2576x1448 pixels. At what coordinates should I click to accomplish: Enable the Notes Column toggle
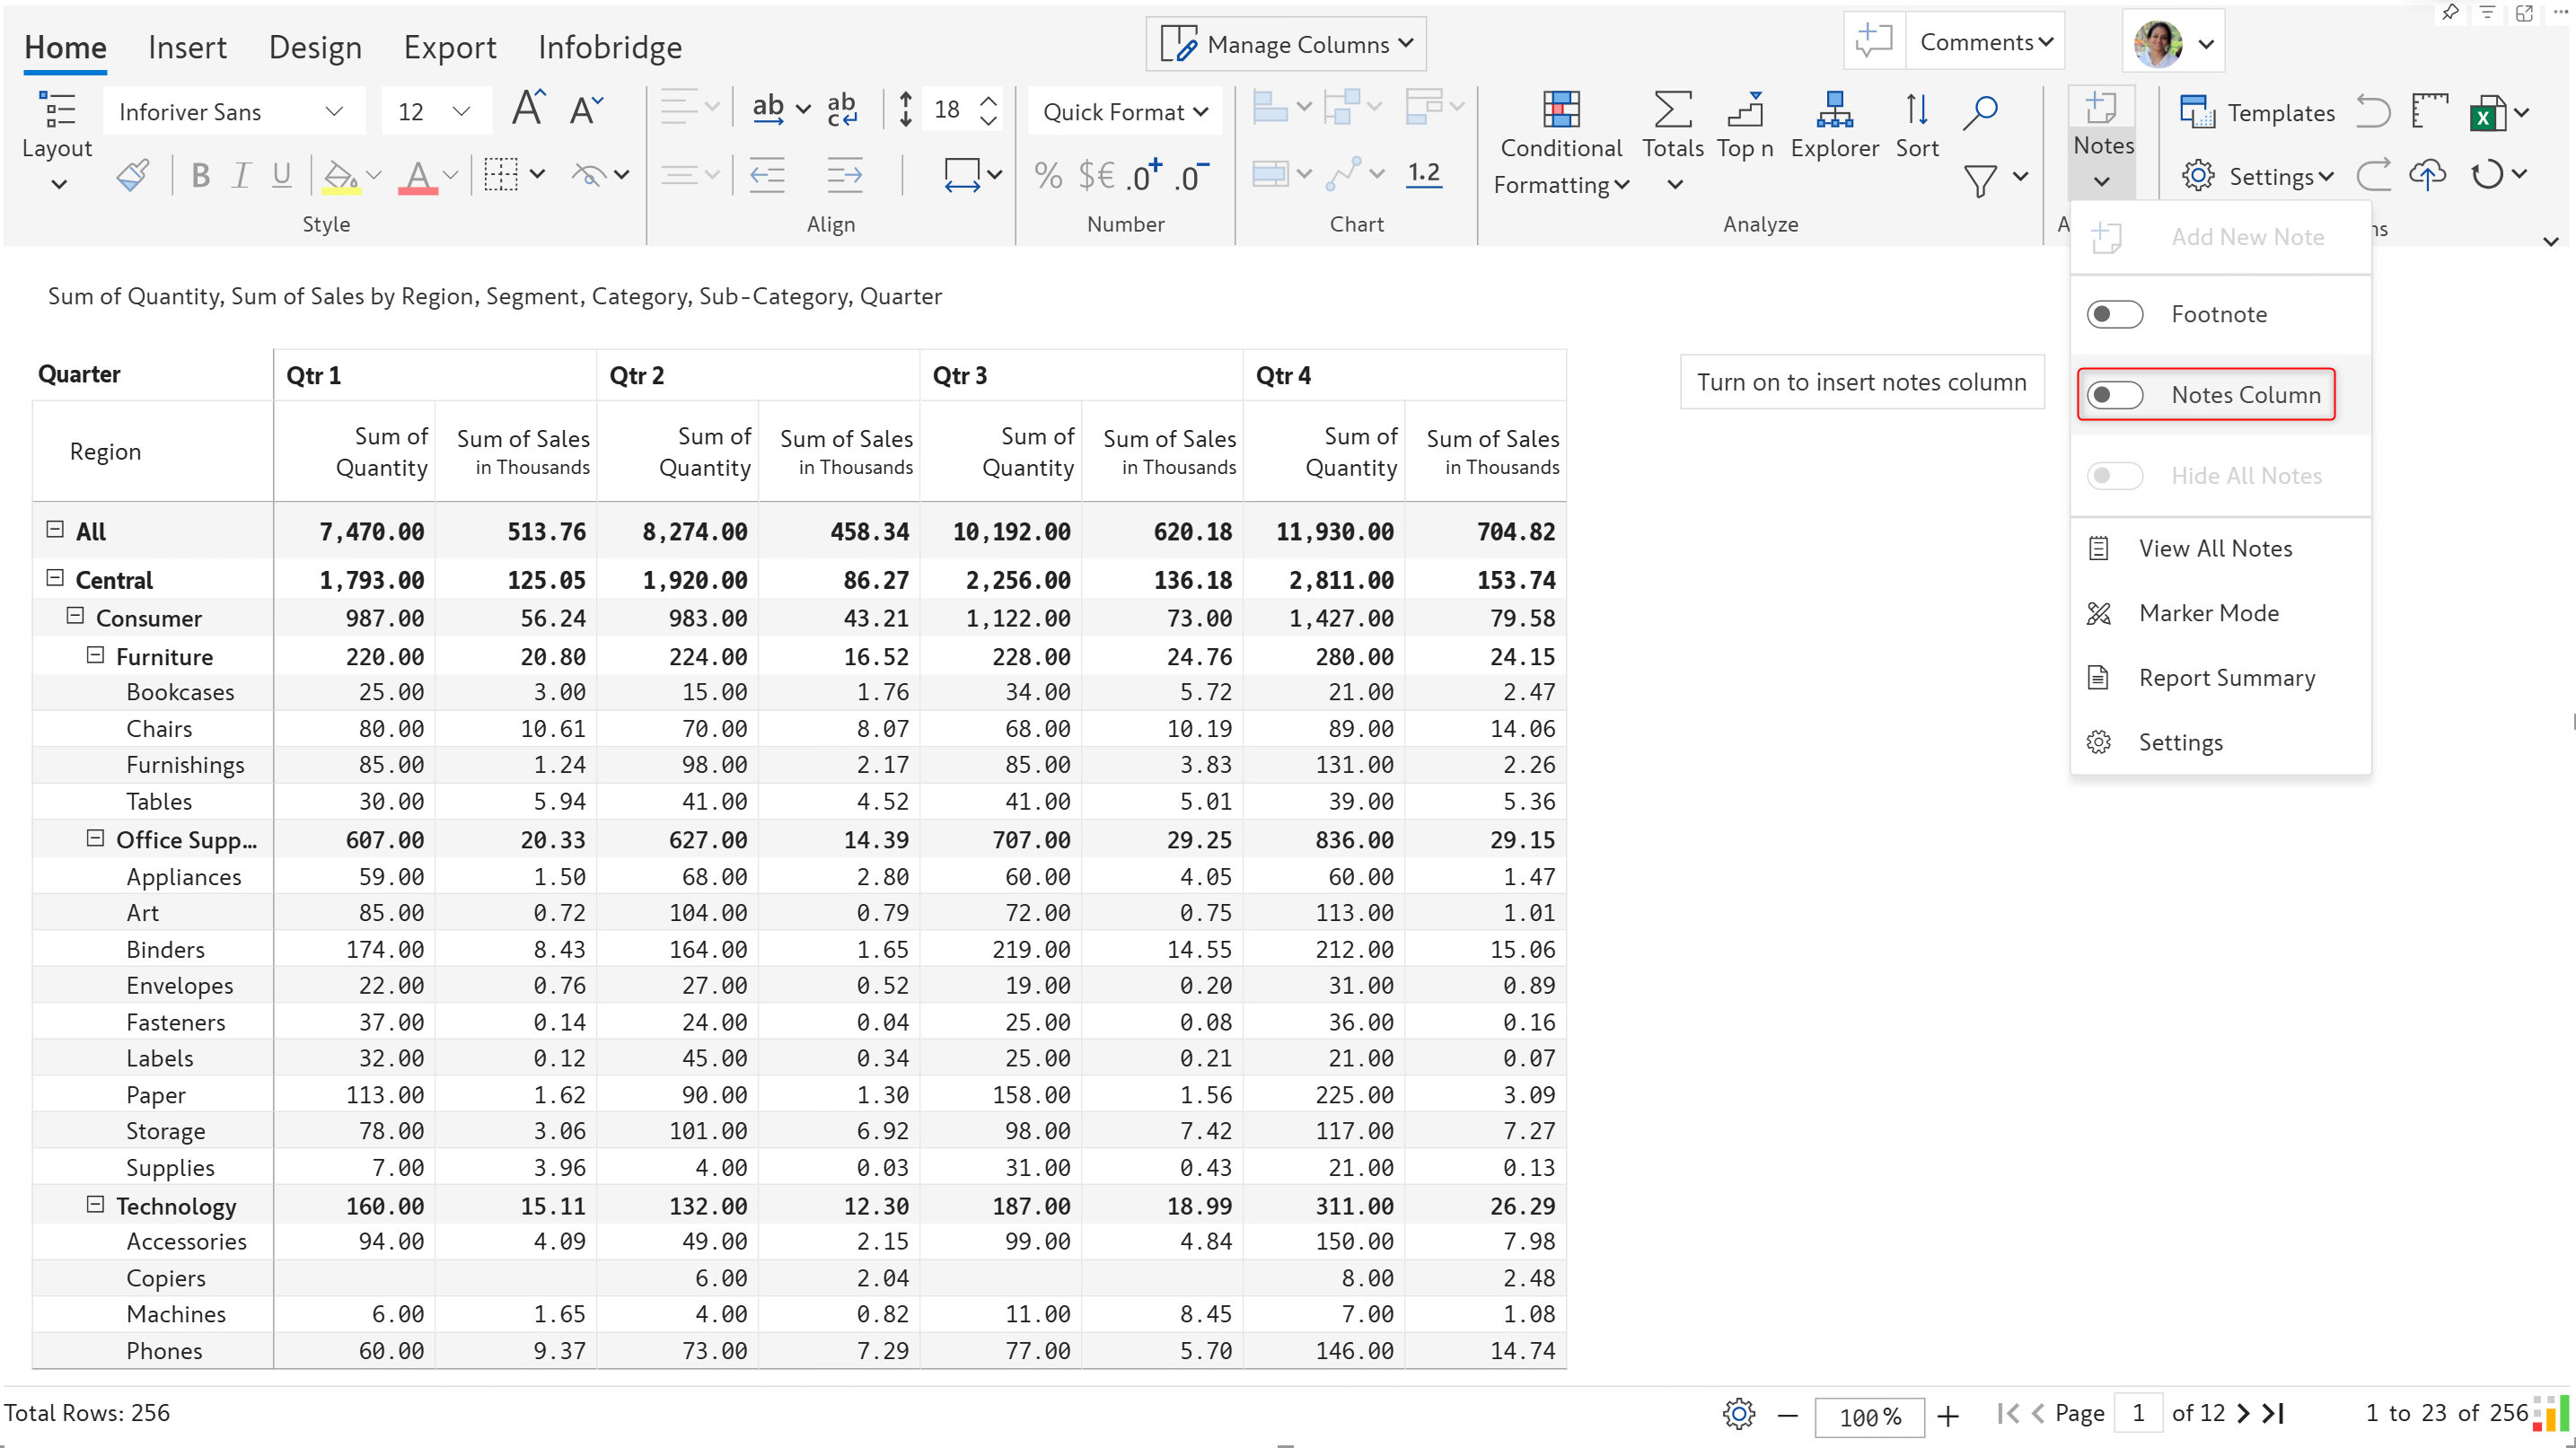tap(2114, 395)
